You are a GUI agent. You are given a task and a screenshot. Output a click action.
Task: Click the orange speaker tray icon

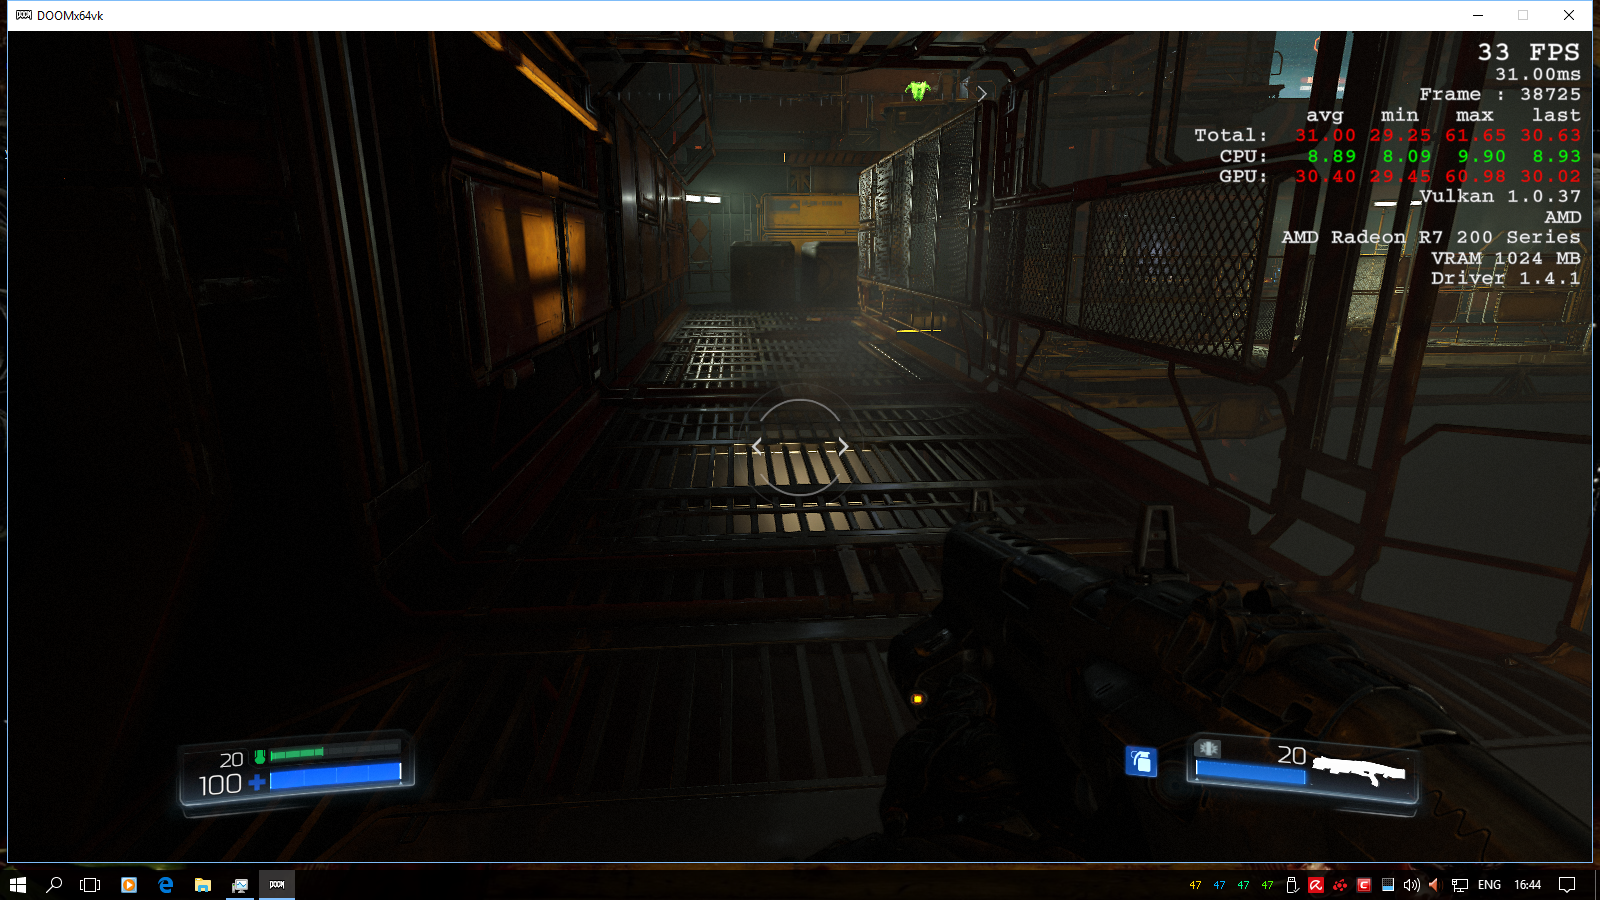1434,885
